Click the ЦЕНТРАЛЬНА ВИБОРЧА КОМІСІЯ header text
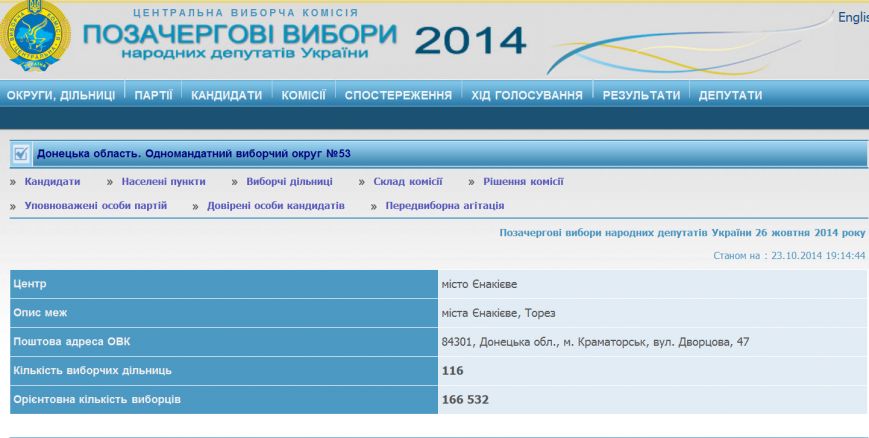The height and width of the screenshot is (438, 869). [246, 12]
